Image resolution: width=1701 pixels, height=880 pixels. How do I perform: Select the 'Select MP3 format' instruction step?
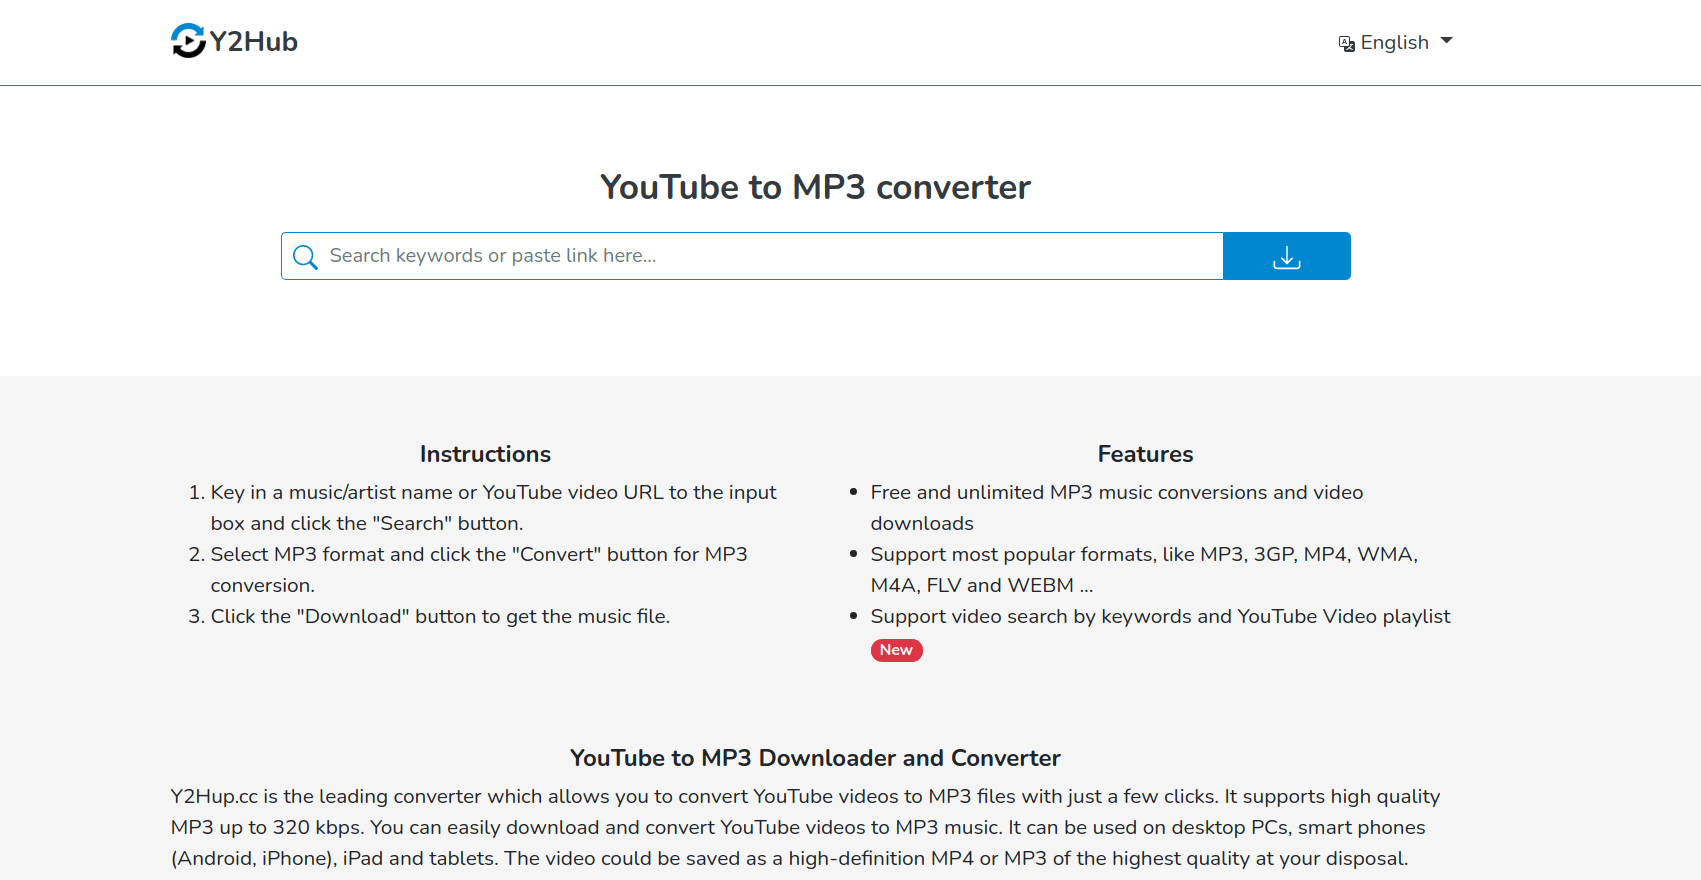[x=479, y=569]
